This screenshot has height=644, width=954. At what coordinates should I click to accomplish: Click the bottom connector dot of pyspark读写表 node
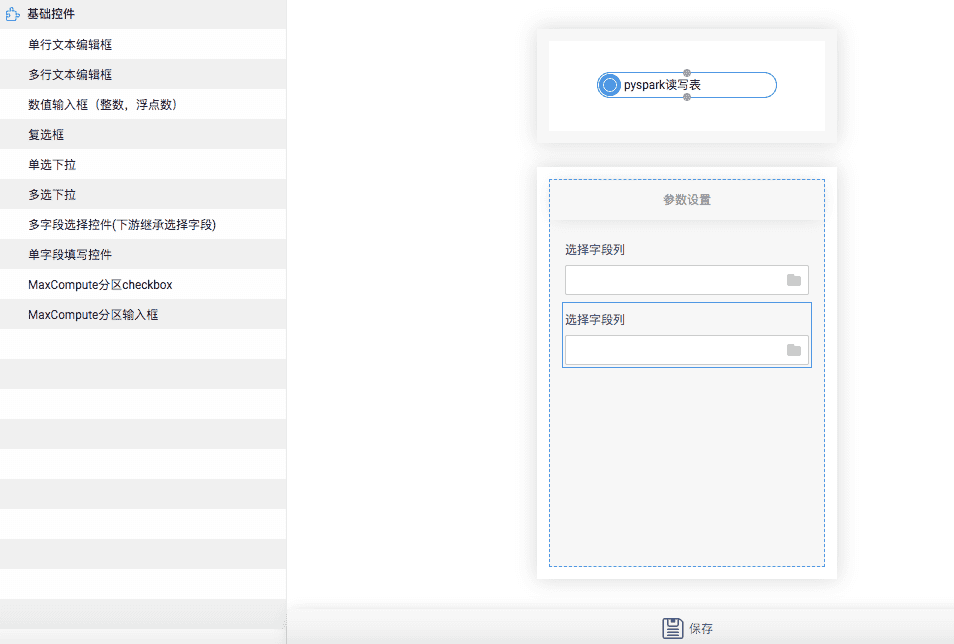(x=687, y=97)
